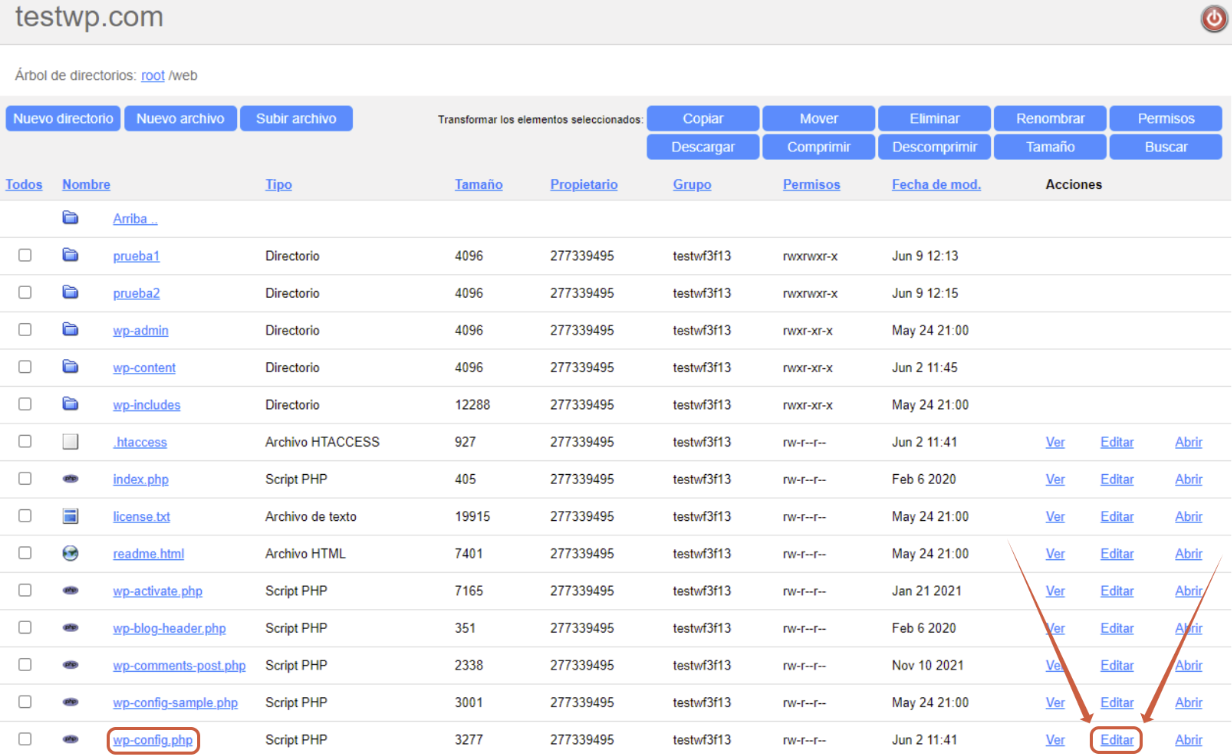Click Ver for readme.html
The width and height of the screenshot is (1232, 756).
click(x=1055, y=554)
